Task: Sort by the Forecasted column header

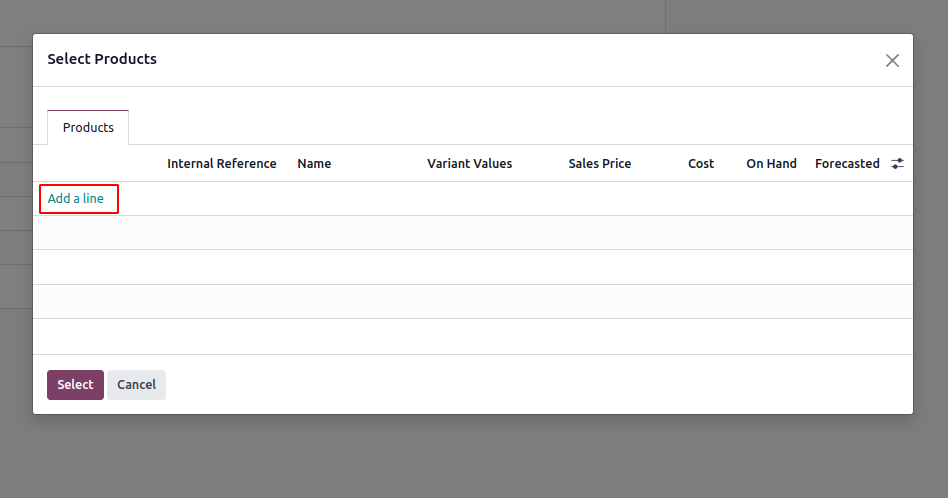Action: (846, 164)
